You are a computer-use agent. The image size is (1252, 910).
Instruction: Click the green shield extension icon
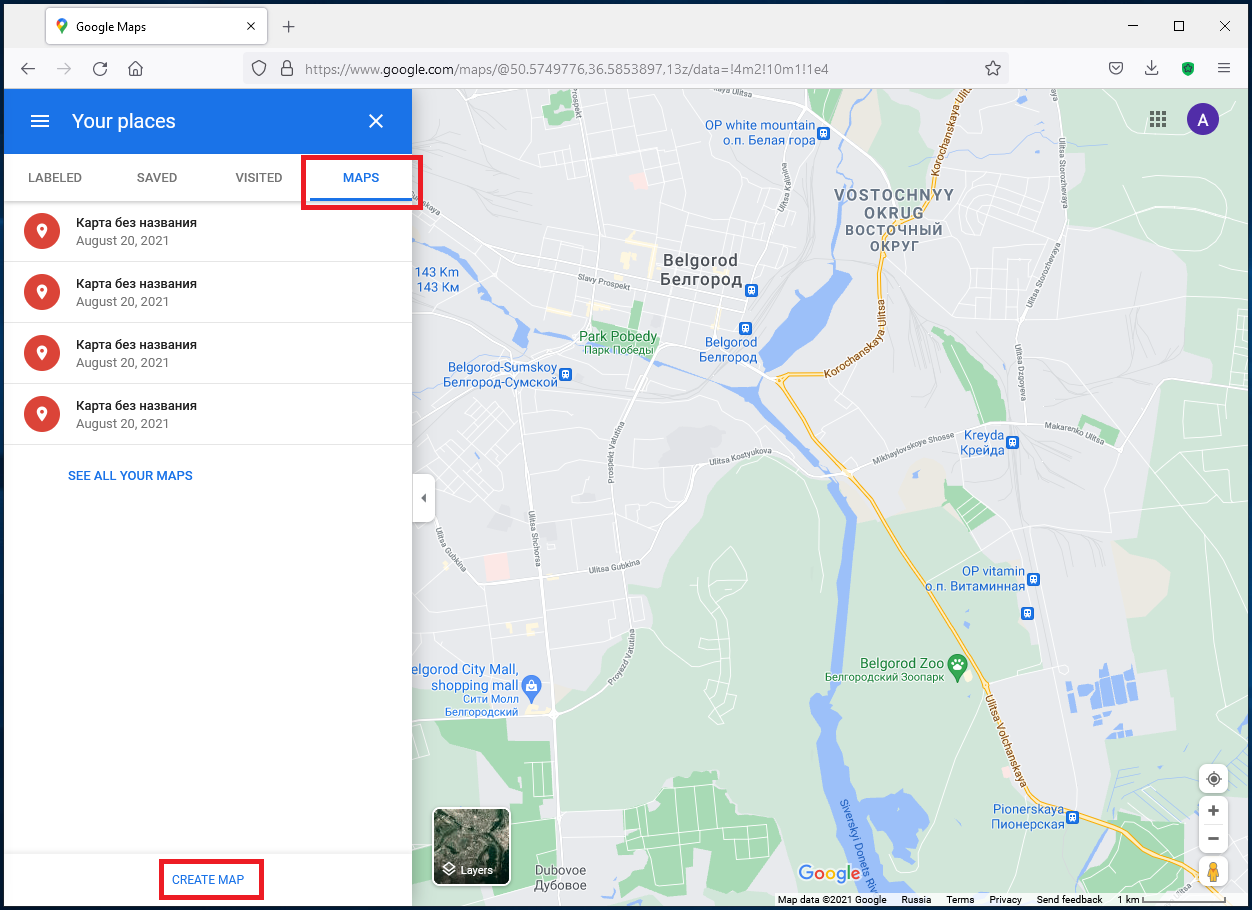coord(1188,69)
